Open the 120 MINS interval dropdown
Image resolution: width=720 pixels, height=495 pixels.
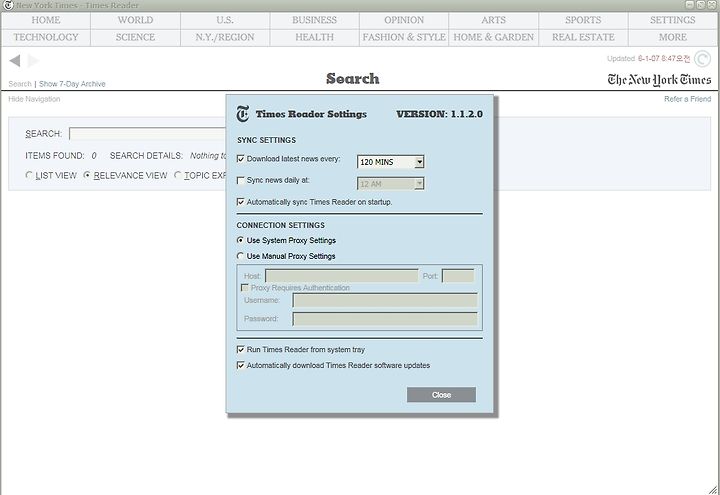[x=391, y=162]
